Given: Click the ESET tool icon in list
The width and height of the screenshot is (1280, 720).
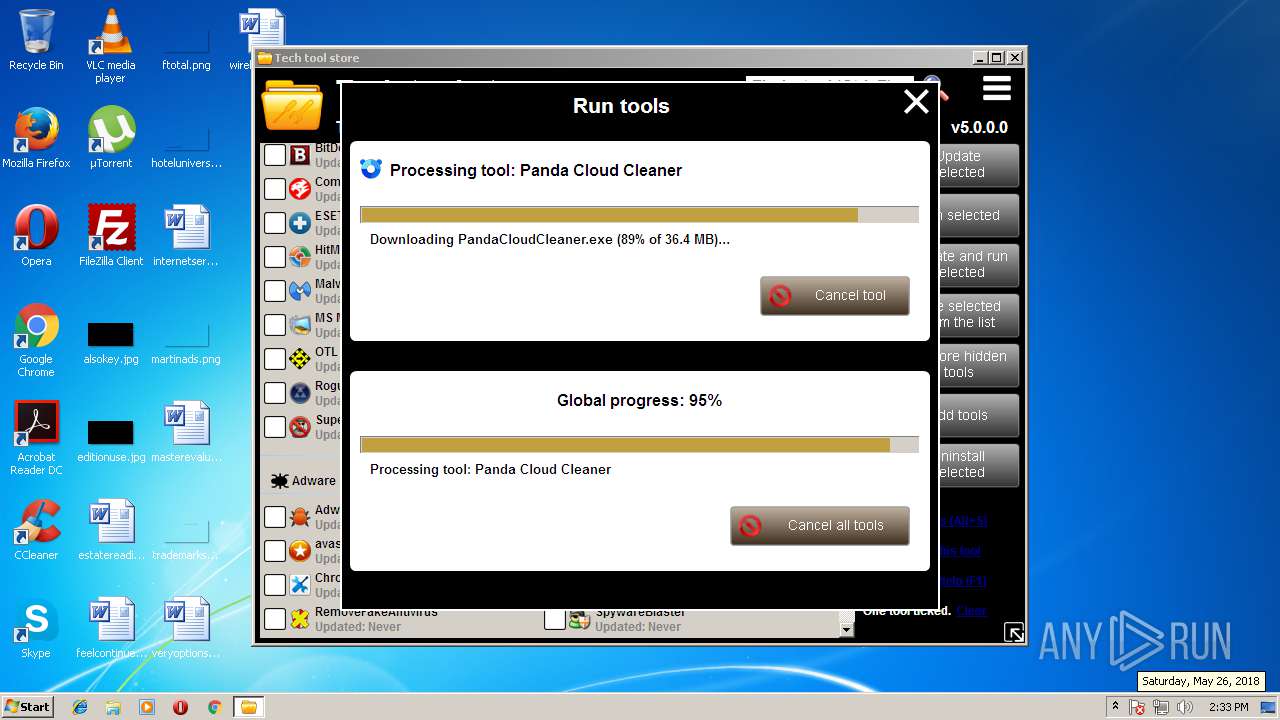Looking at the screenshot, I should tap(300, 223).
